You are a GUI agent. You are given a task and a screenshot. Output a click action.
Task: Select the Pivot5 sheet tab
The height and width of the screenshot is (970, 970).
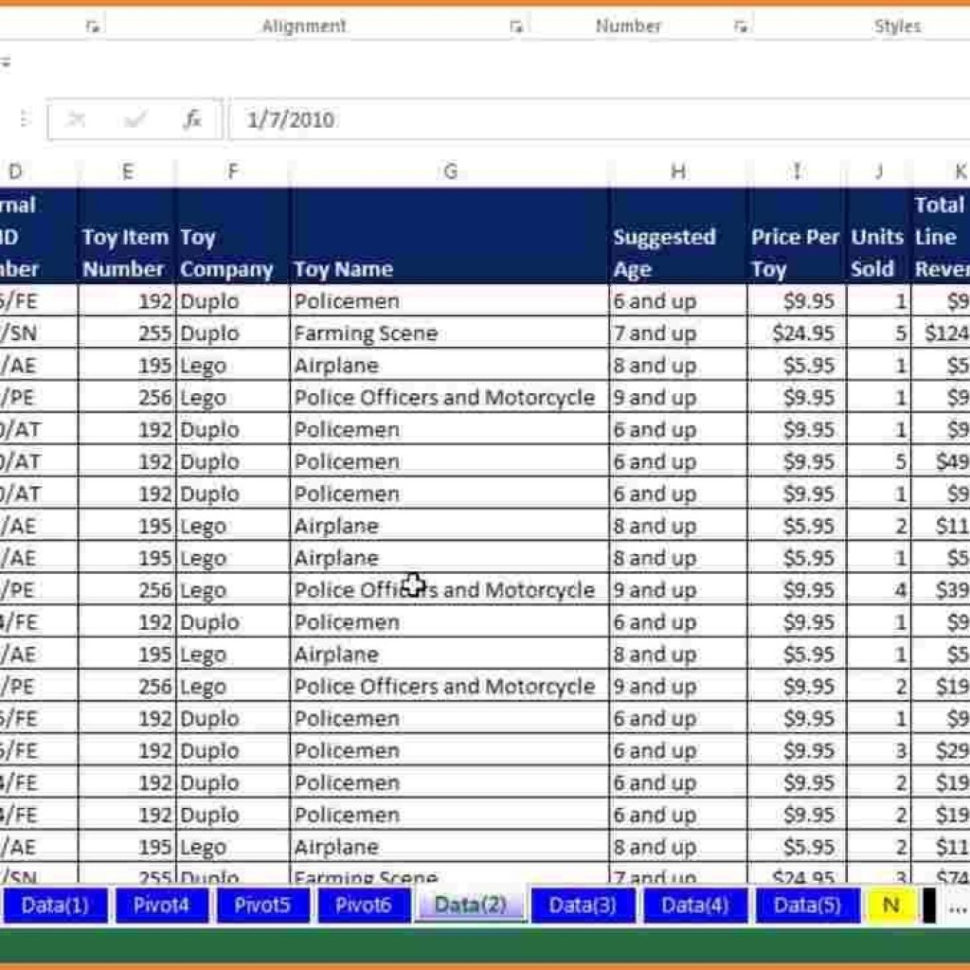tap(264, 905)
